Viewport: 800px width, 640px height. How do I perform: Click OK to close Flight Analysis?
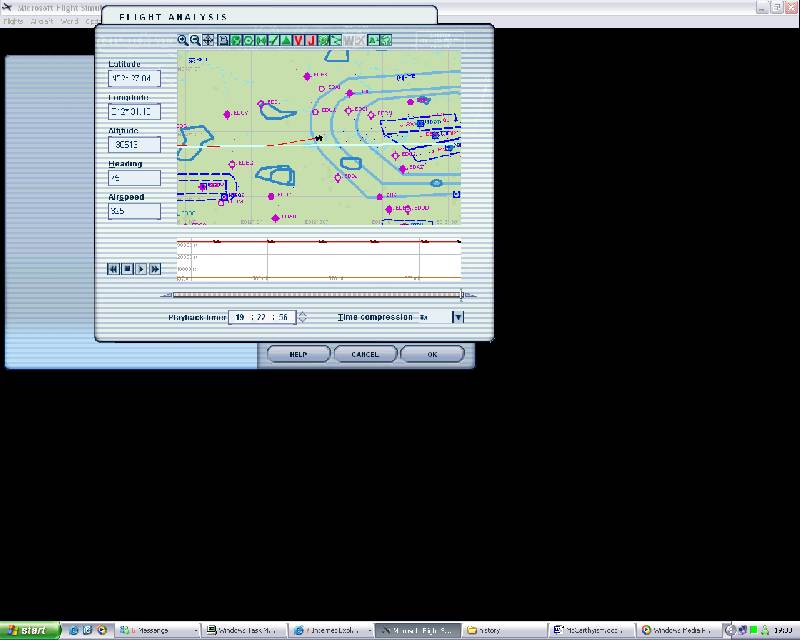click(432, 354)
